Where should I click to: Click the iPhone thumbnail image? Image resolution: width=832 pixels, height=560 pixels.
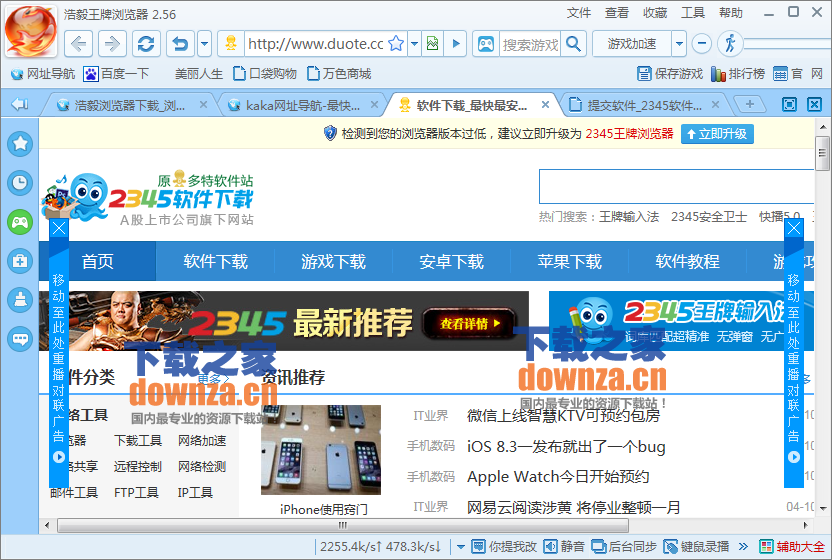click(321, 450)
